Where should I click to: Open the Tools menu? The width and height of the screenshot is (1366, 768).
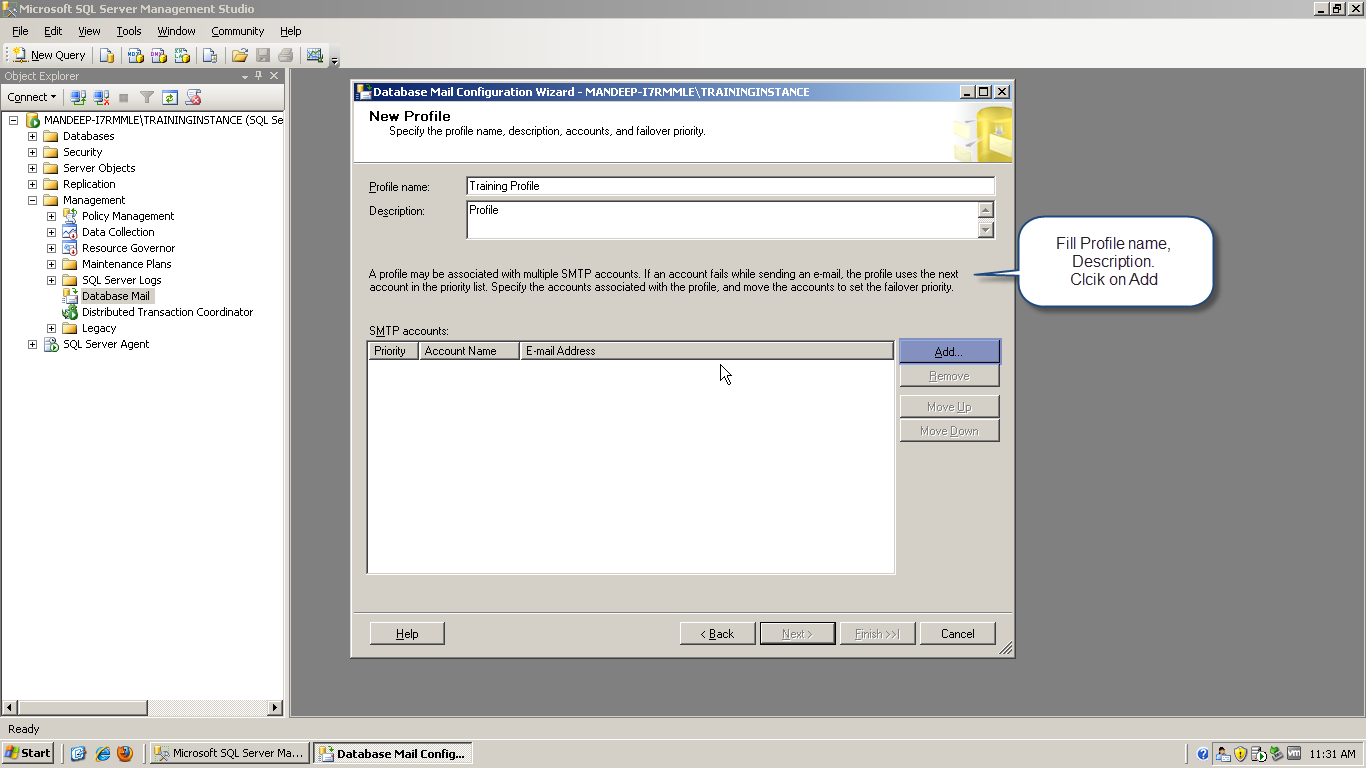(x=129, y=31)
